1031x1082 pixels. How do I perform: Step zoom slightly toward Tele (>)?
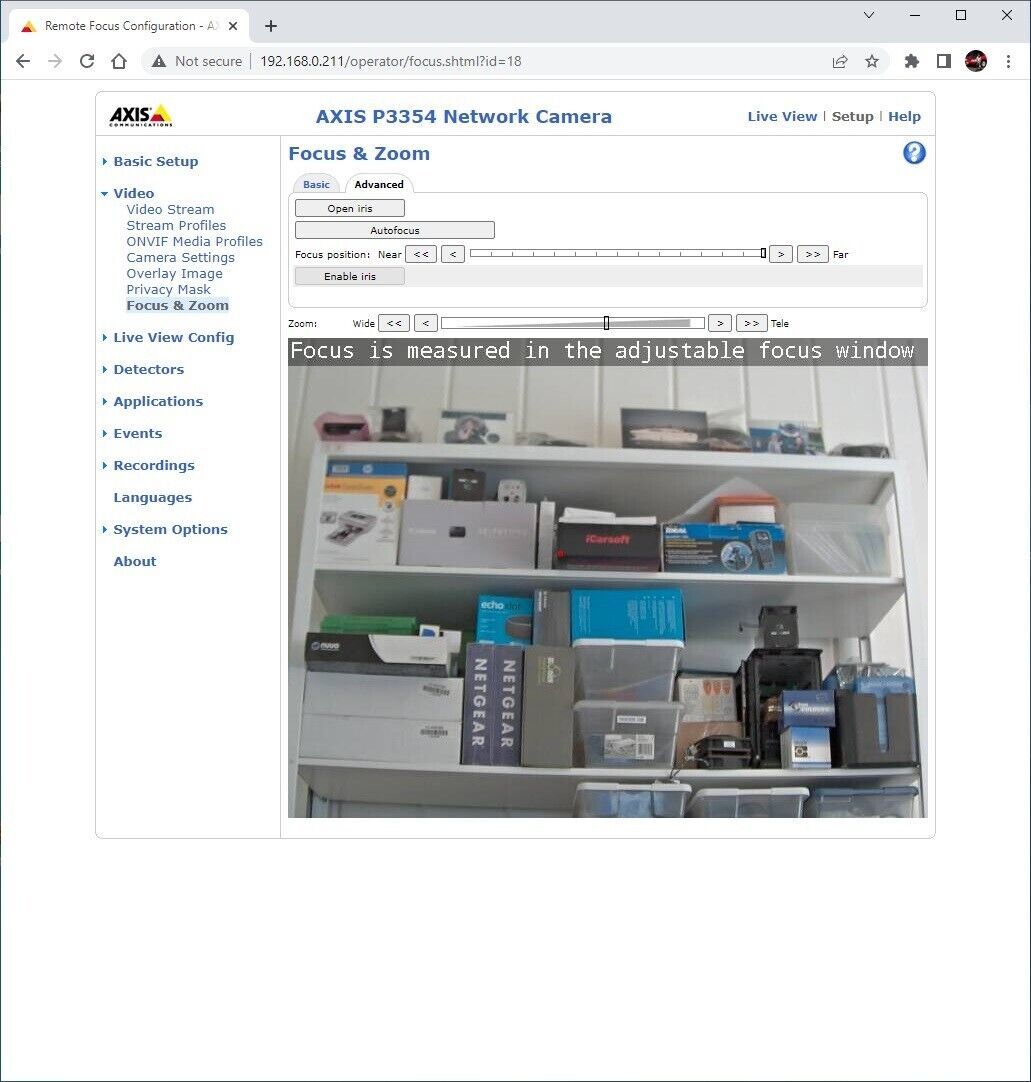point(720,323)
